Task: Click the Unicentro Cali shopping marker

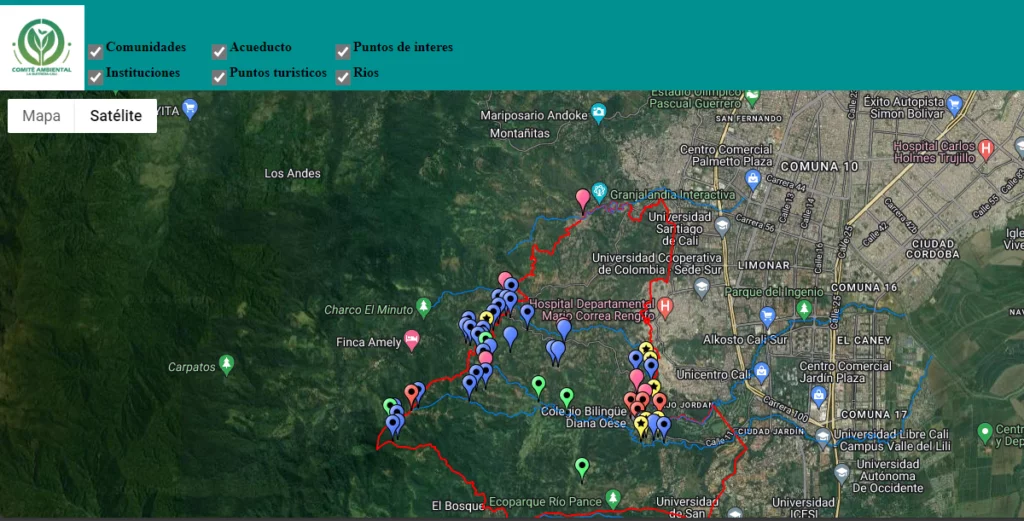Action: tap(761, 372)
